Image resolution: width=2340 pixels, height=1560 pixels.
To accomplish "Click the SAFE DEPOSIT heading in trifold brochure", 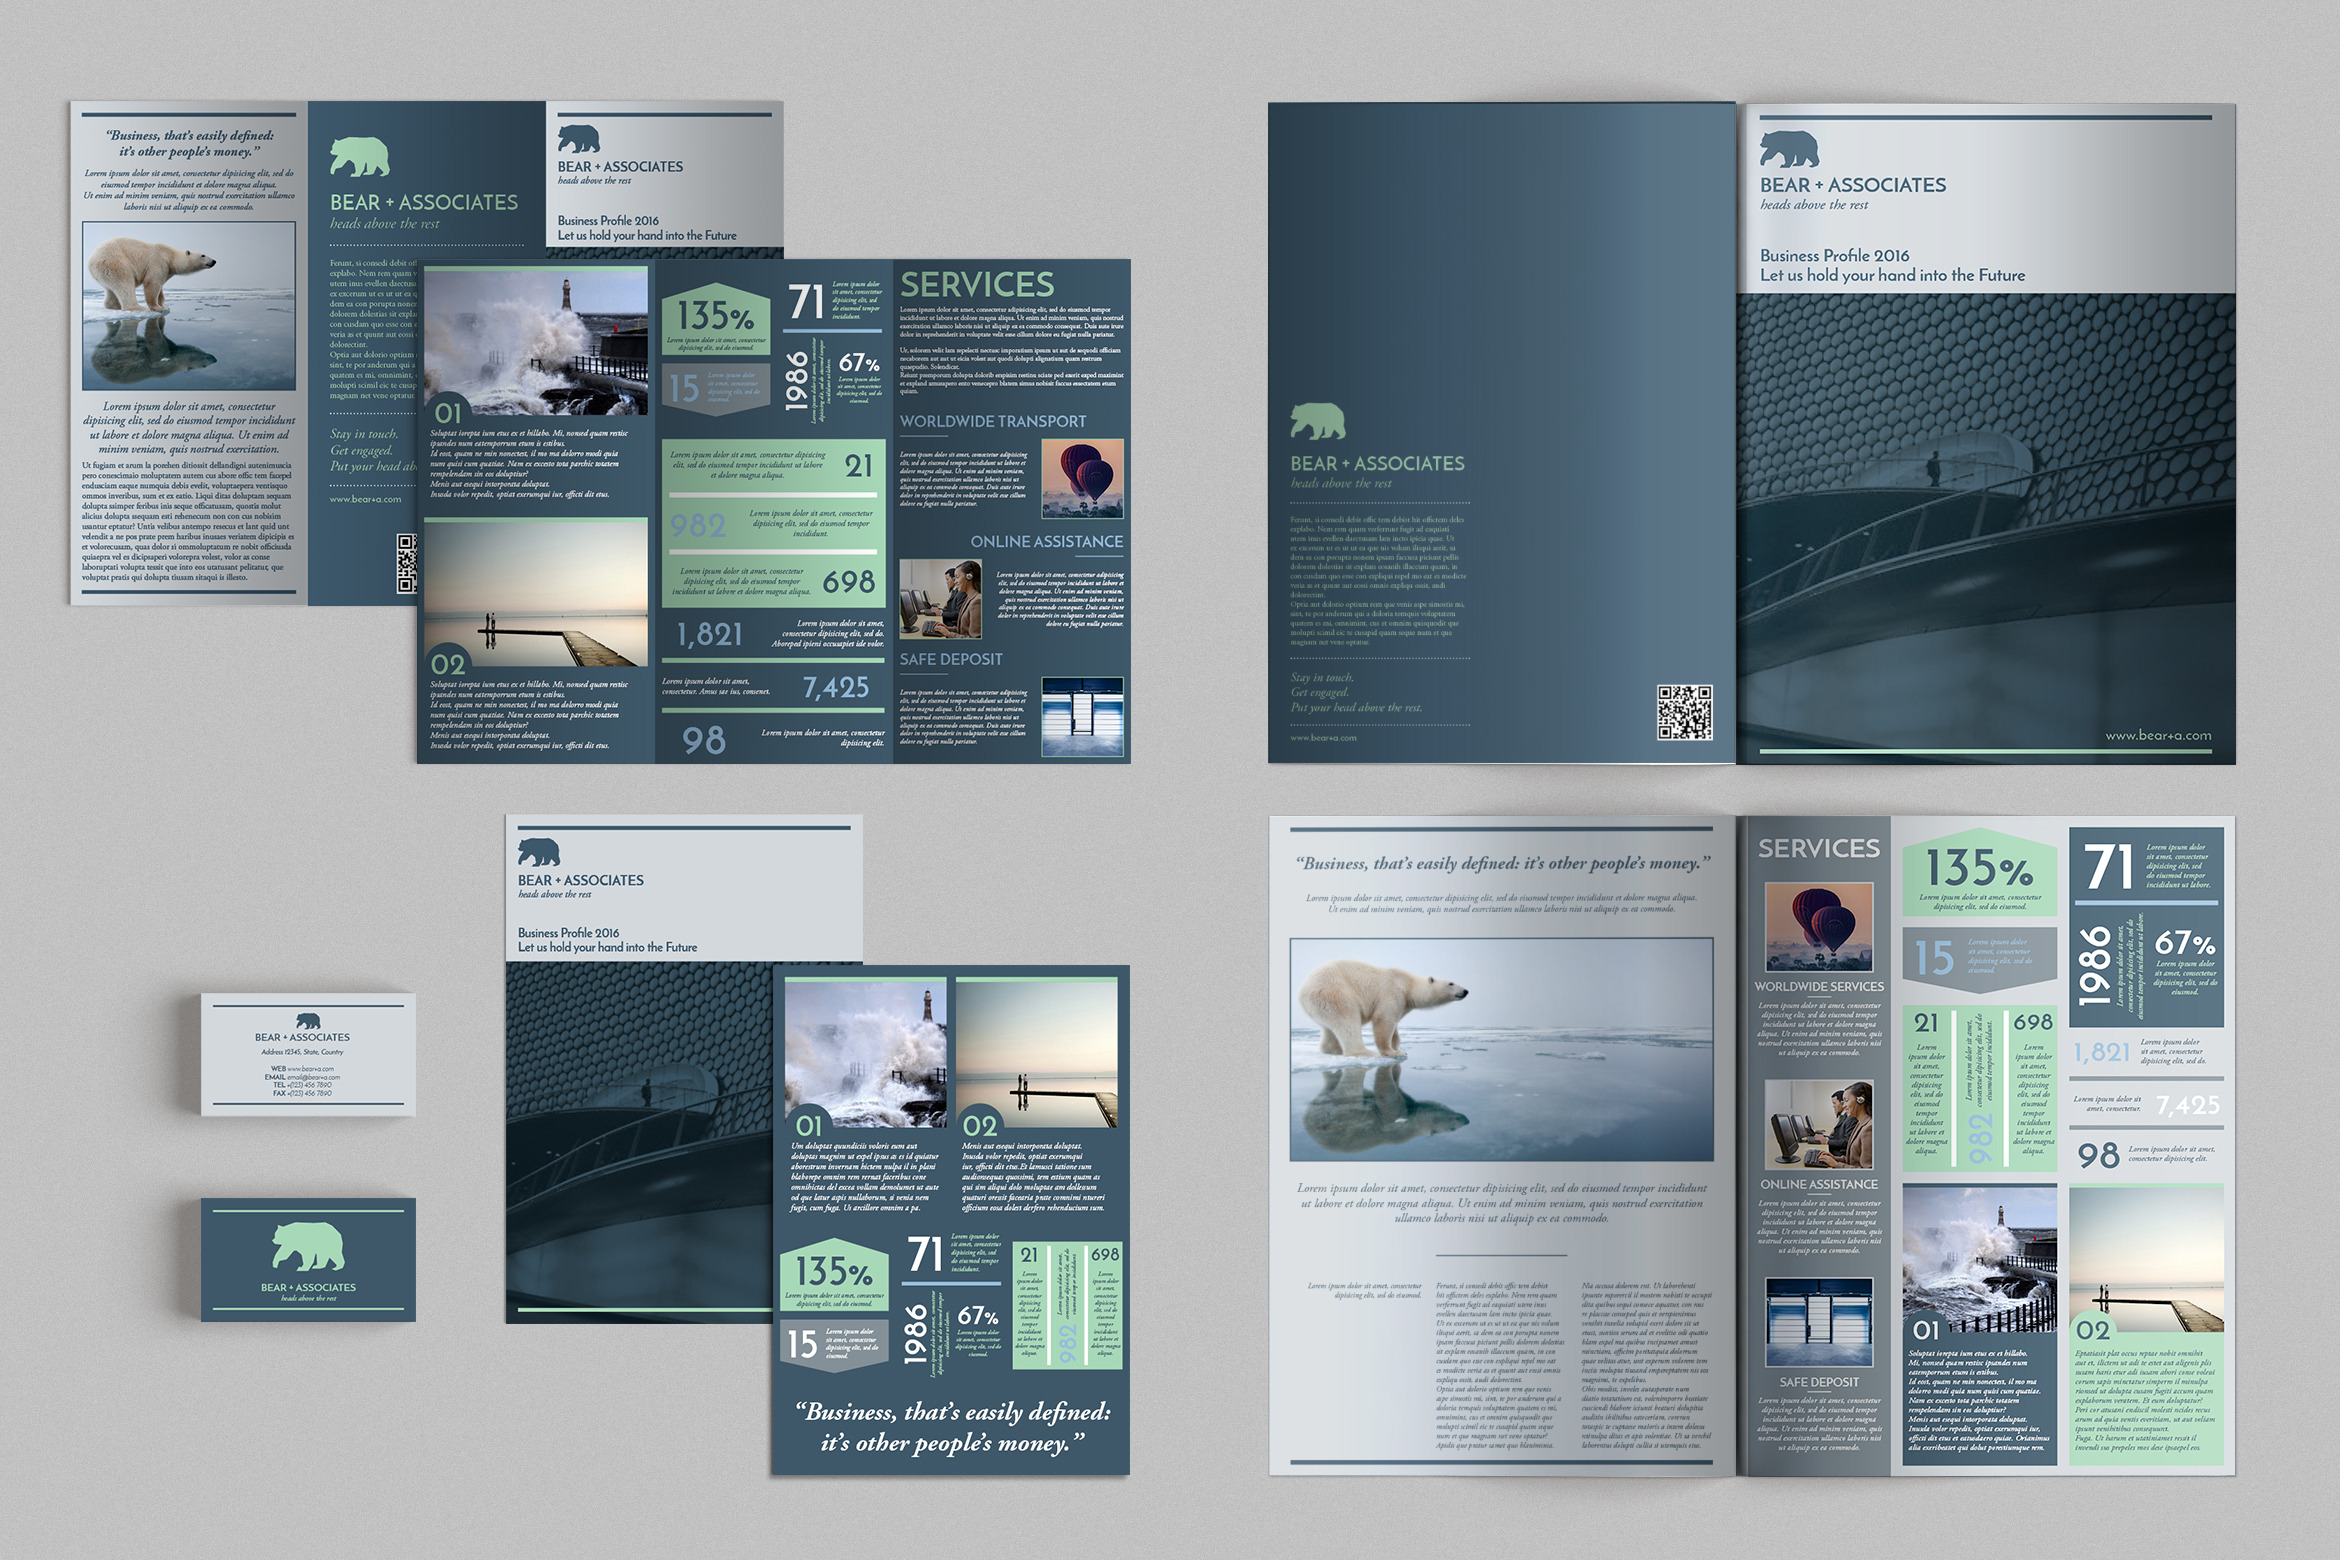I will 950,659.
